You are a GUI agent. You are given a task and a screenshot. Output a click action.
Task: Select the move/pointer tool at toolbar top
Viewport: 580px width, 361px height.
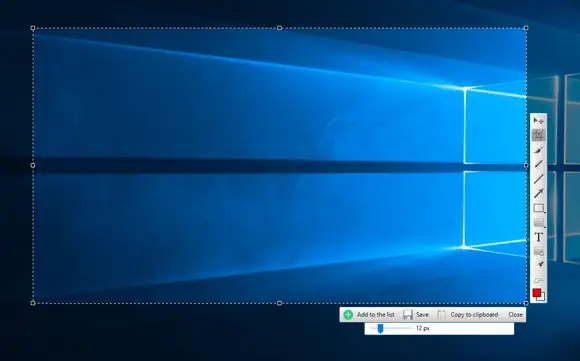[538, 121]
